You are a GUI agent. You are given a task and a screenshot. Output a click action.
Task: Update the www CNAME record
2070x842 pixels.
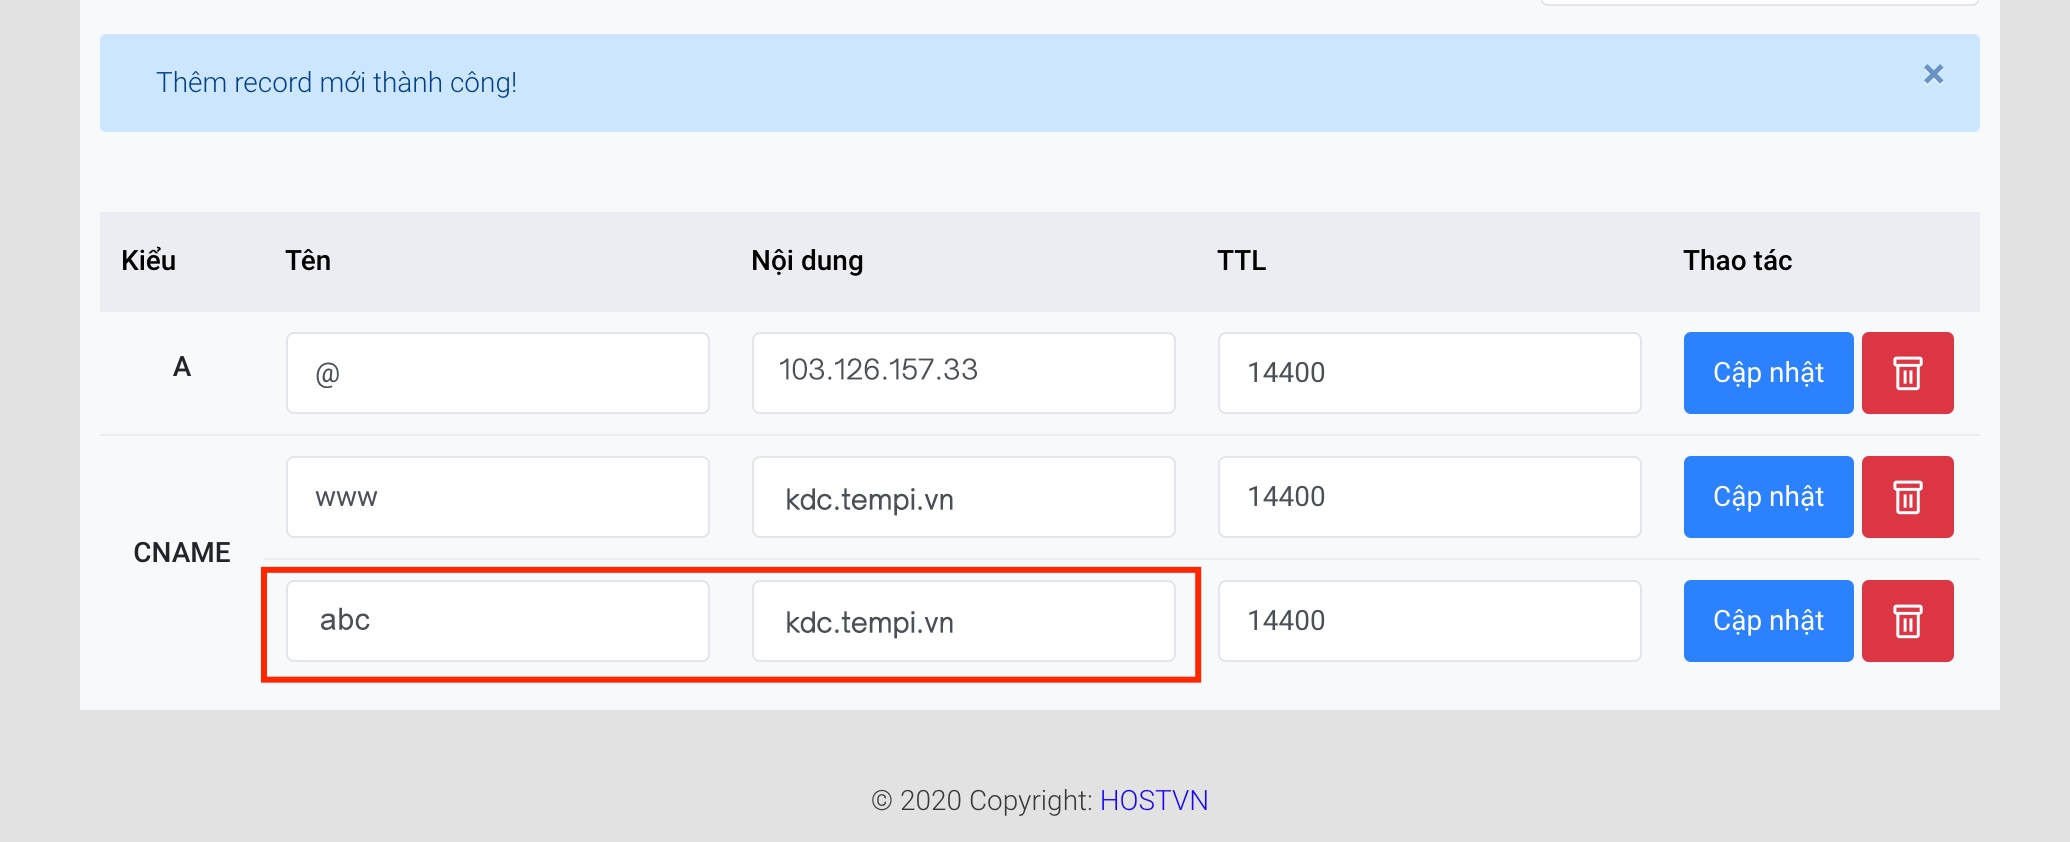coord(1768,497)
